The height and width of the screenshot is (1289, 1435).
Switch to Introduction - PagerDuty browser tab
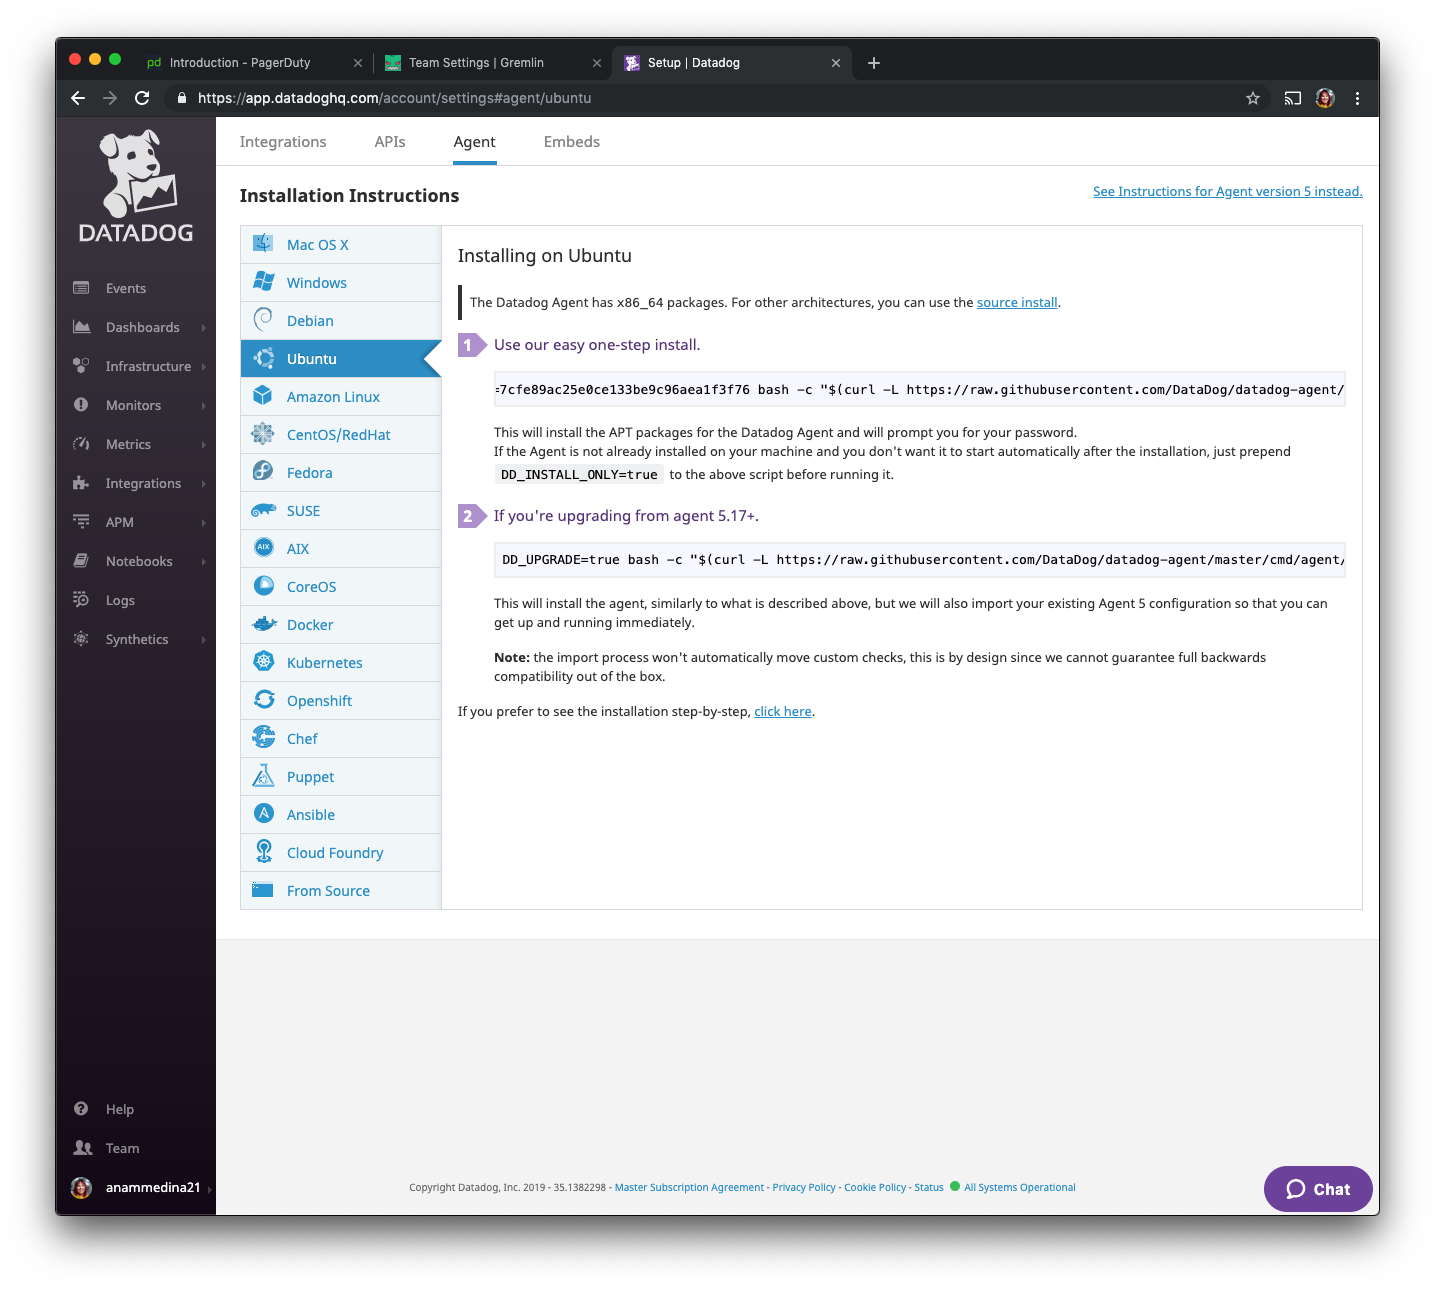(x=254, y=62)
